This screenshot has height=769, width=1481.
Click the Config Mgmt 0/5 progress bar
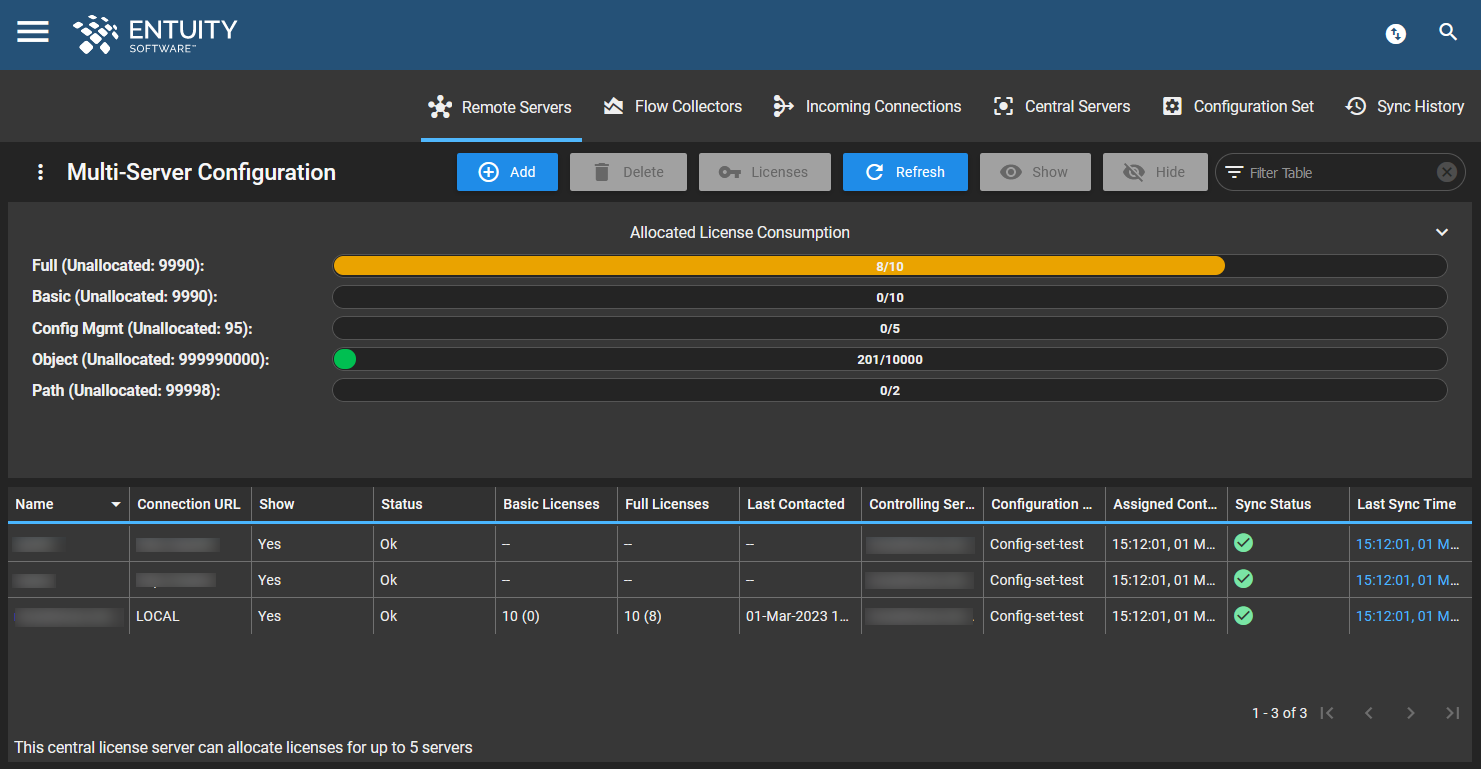click(889, 328)
